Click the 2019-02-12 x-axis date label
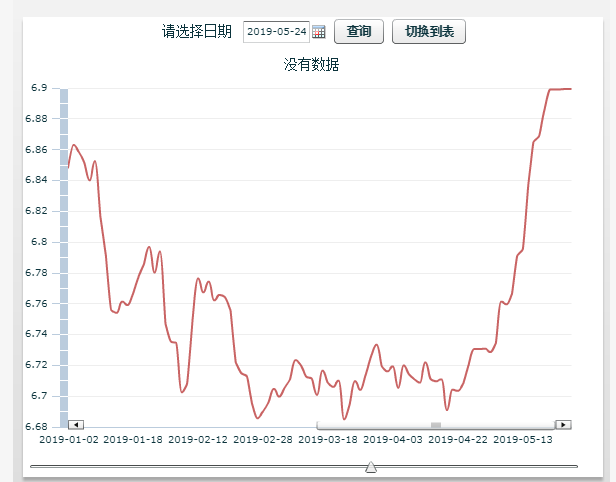The height and width of the screenshot is (482, 616). tap(197, 439)
